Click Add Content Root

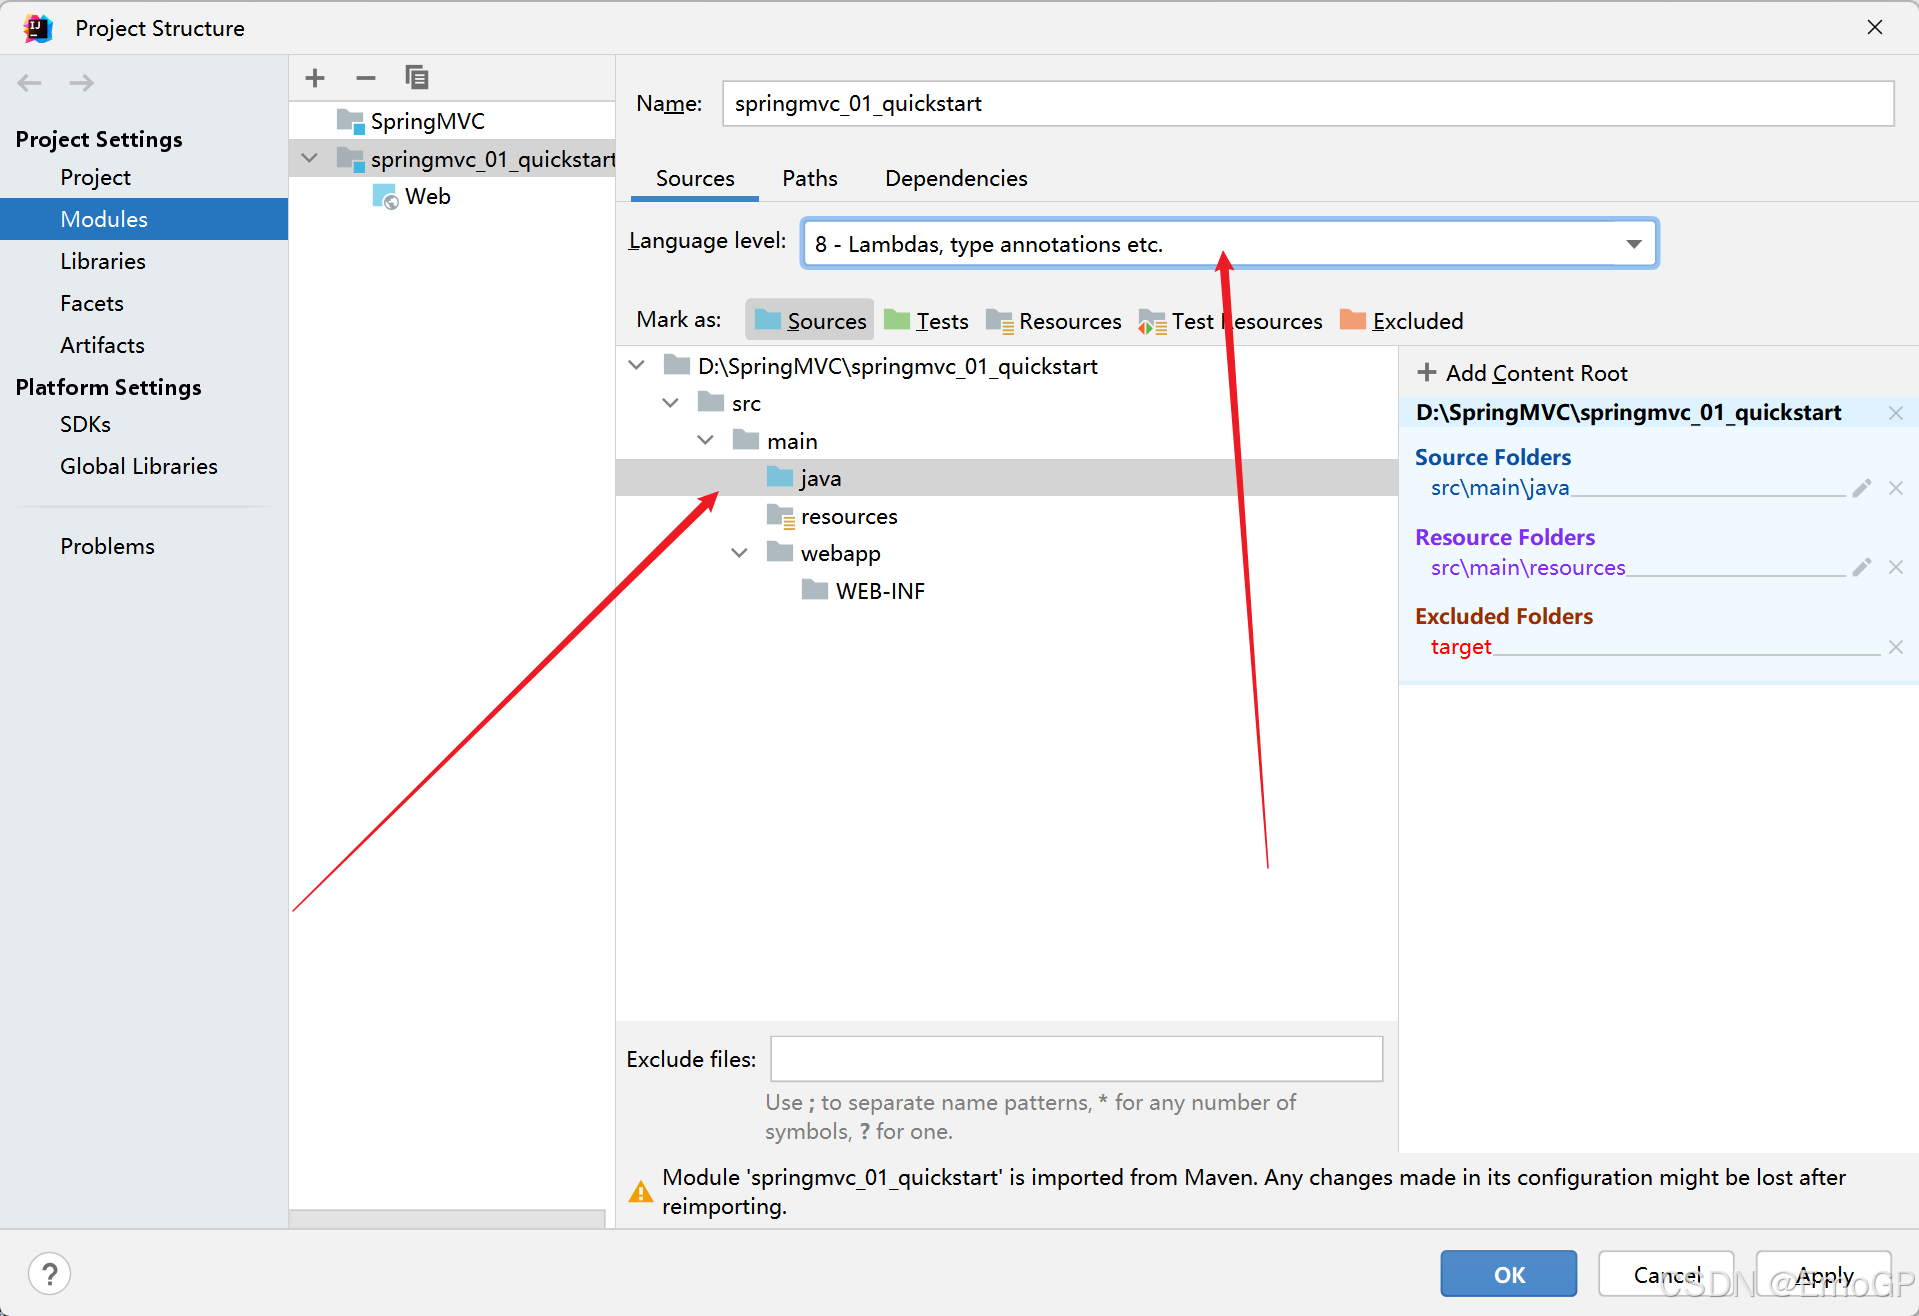click(x=1523, y=373)
